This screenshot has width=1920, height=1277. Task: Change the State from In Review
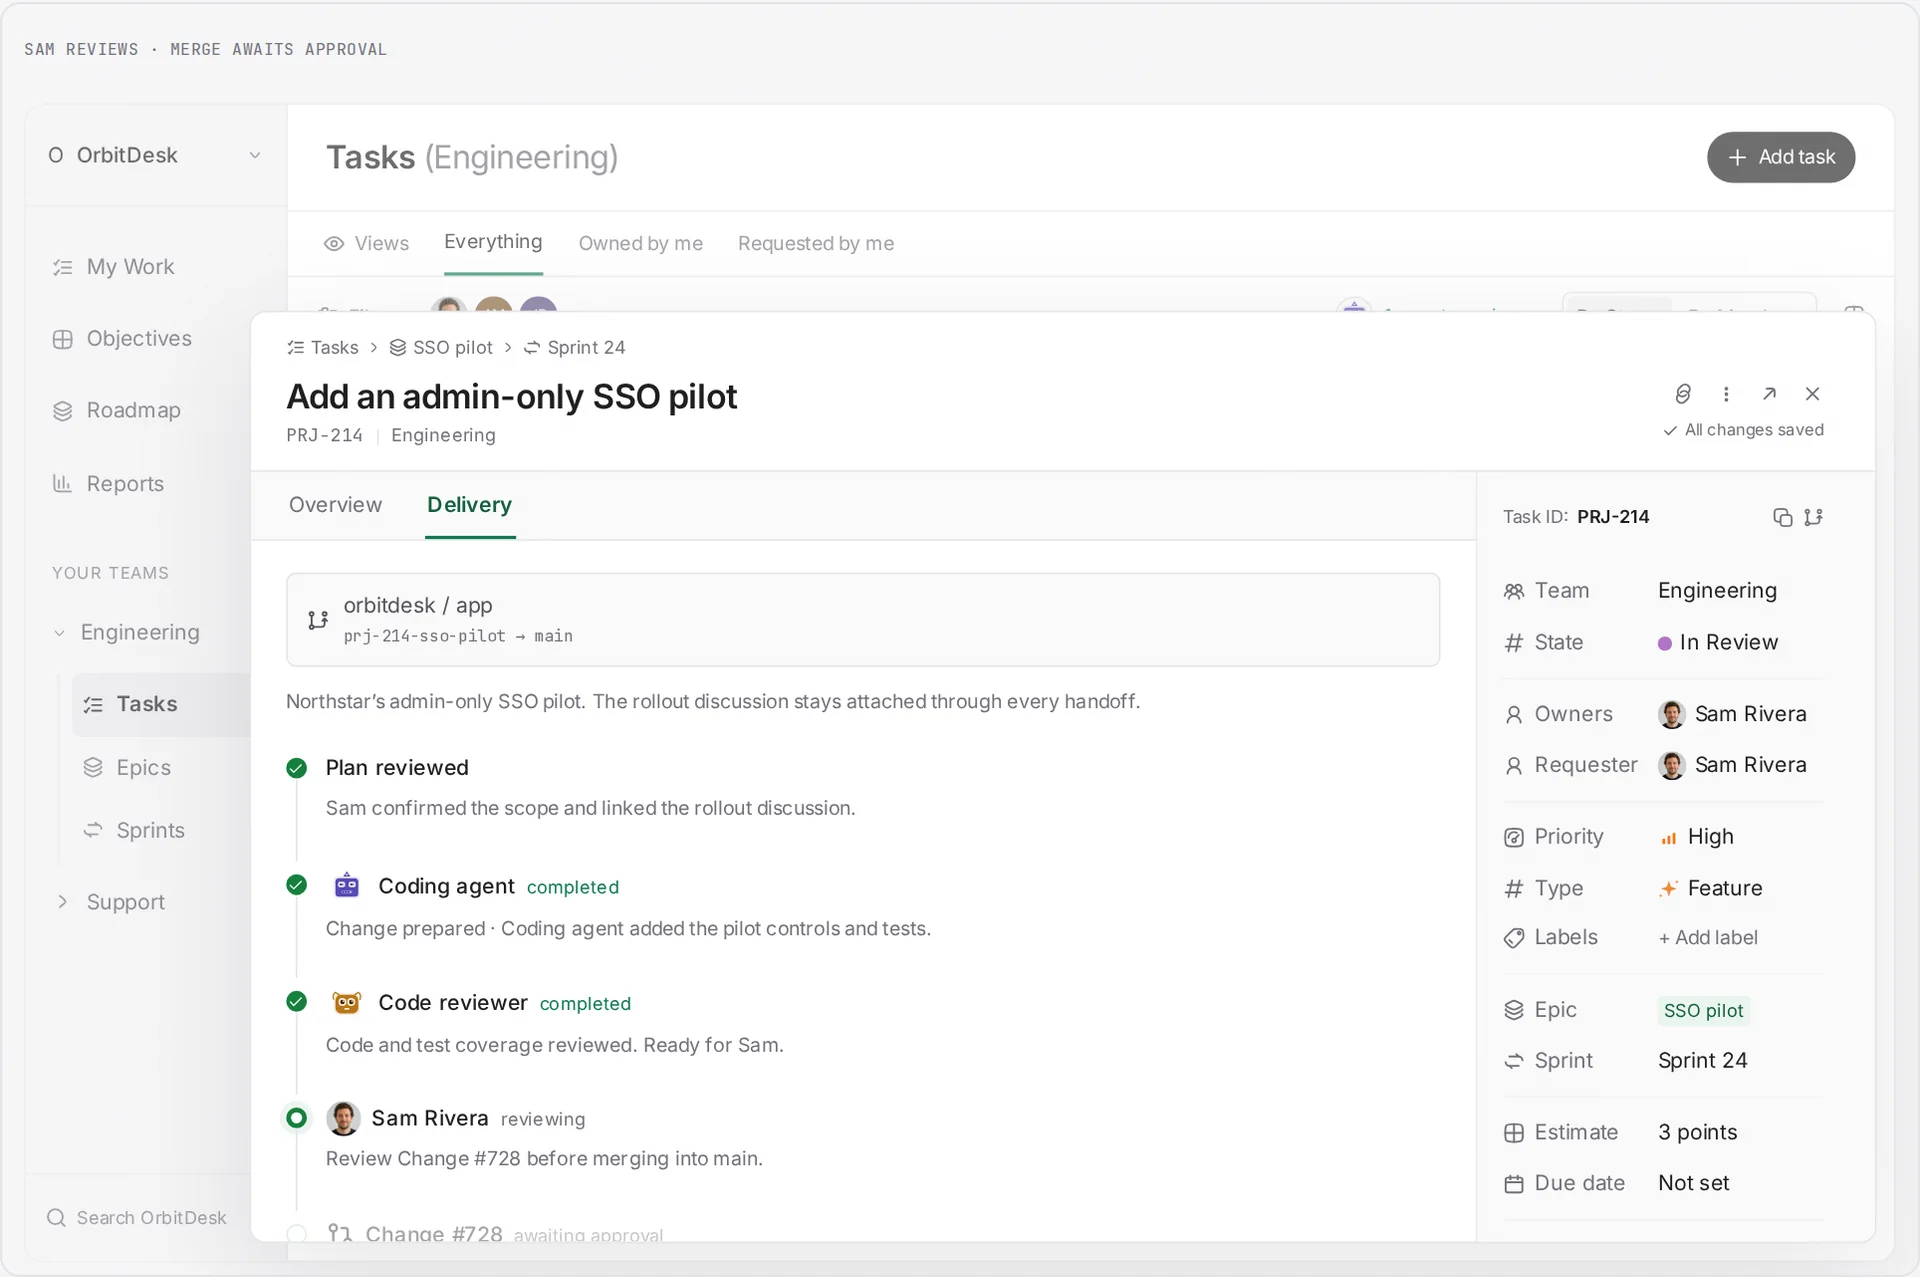[x=1718, y=643]
